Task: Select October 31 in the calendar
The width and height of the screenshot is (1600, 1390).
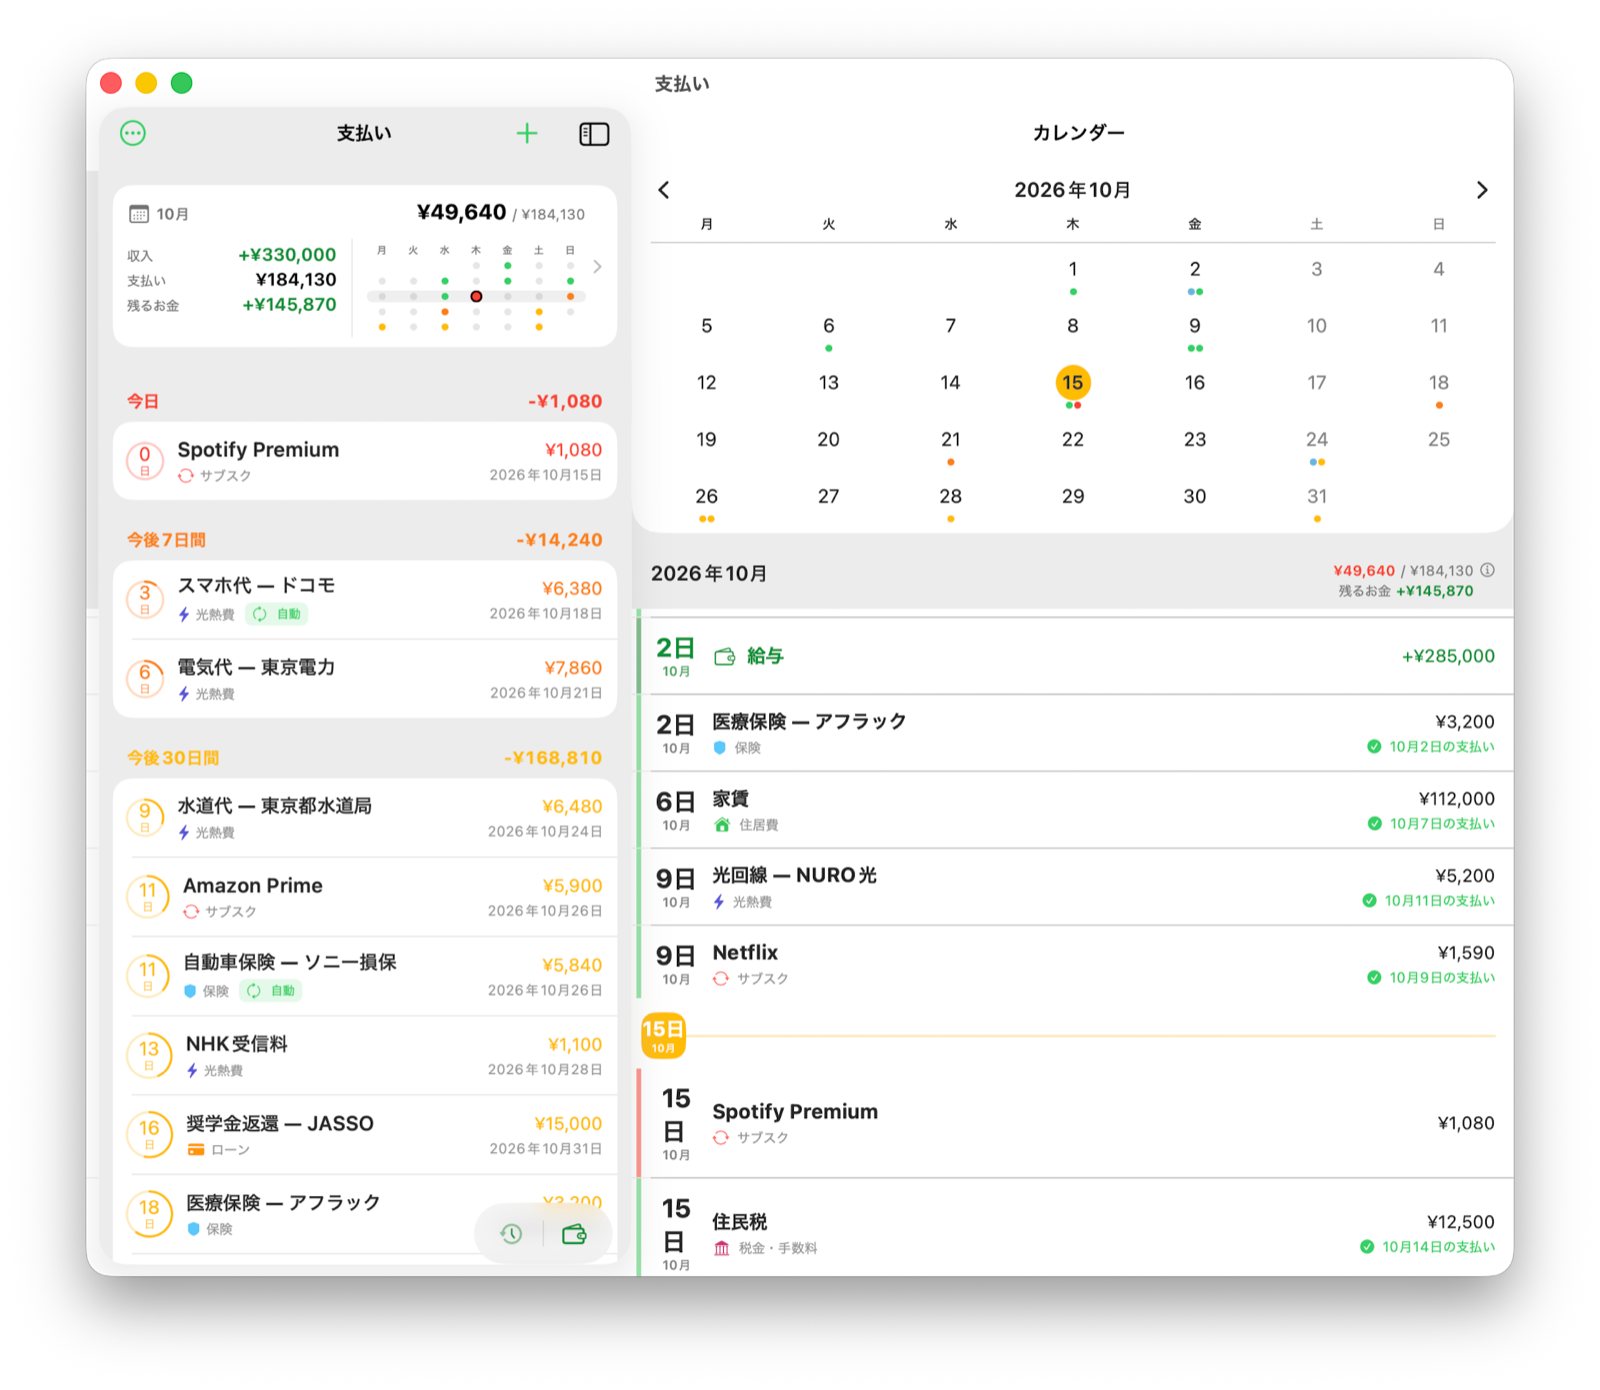Action: coord(1317,497)
